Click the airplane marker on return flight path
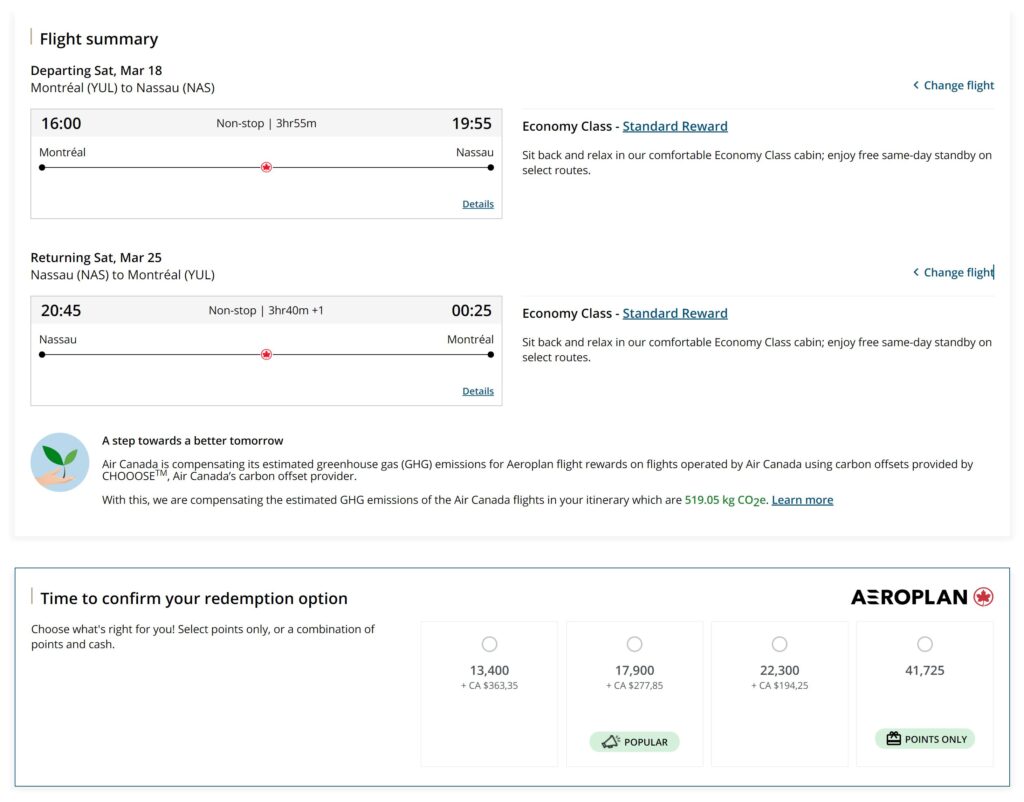 coord(266,354)
